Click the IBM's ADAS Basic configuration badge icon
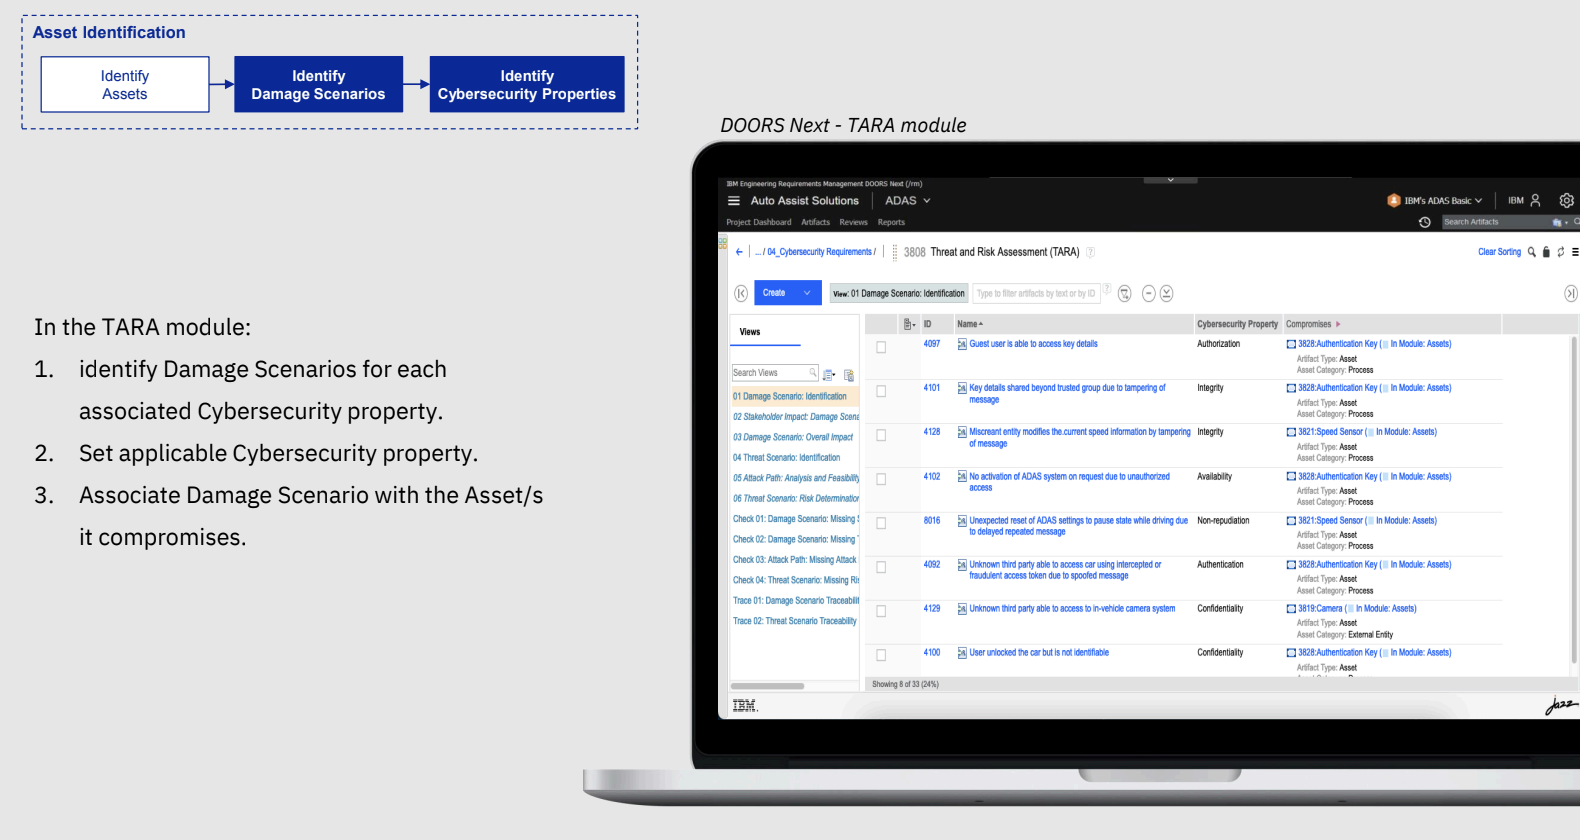 point(1394,201)
